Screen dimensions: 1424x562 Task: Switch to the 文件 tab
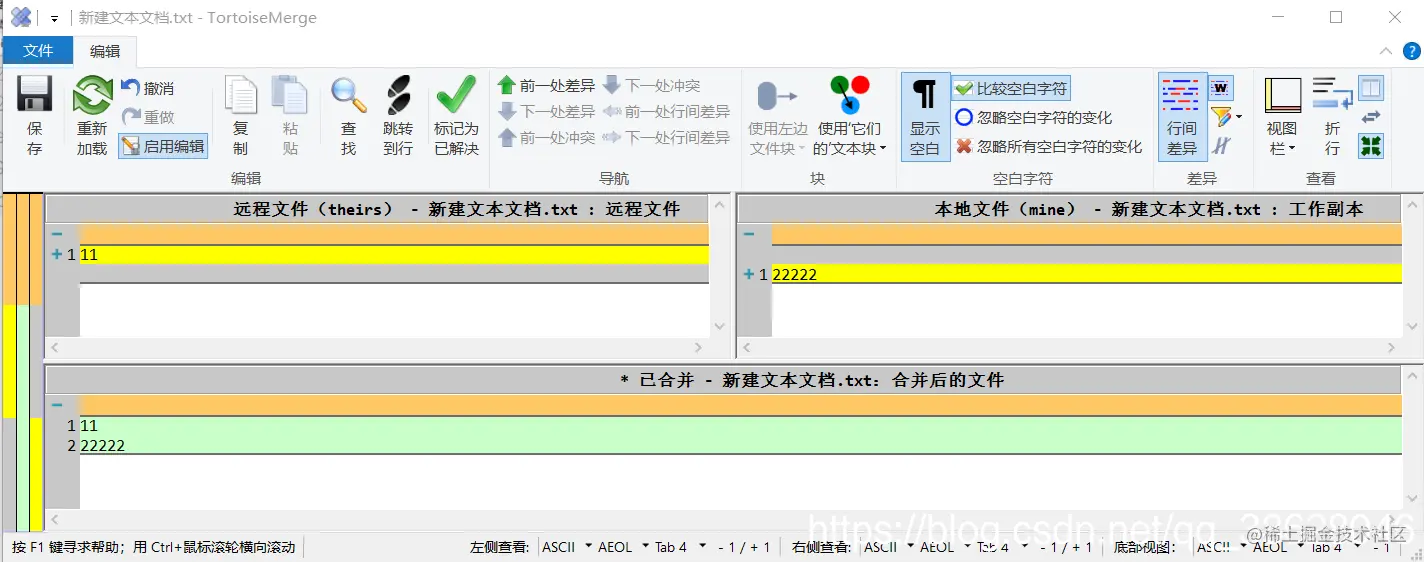tap(38, 51)
